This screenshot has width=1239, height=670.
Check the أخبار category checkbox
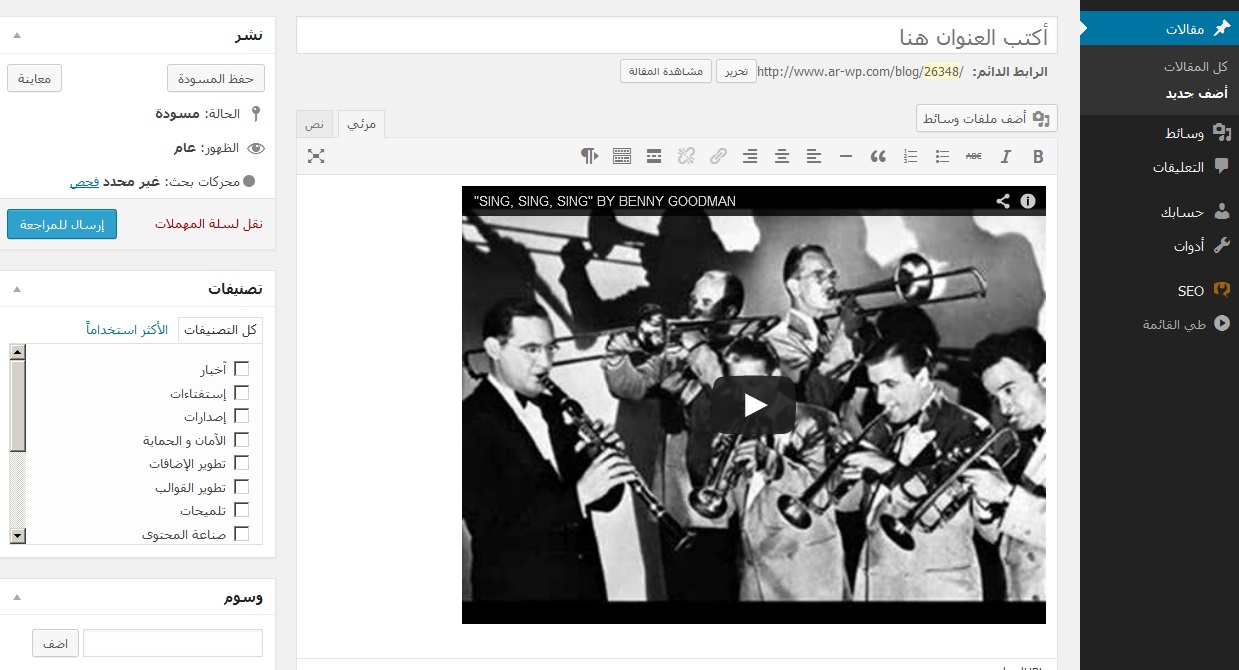[241, 370]
